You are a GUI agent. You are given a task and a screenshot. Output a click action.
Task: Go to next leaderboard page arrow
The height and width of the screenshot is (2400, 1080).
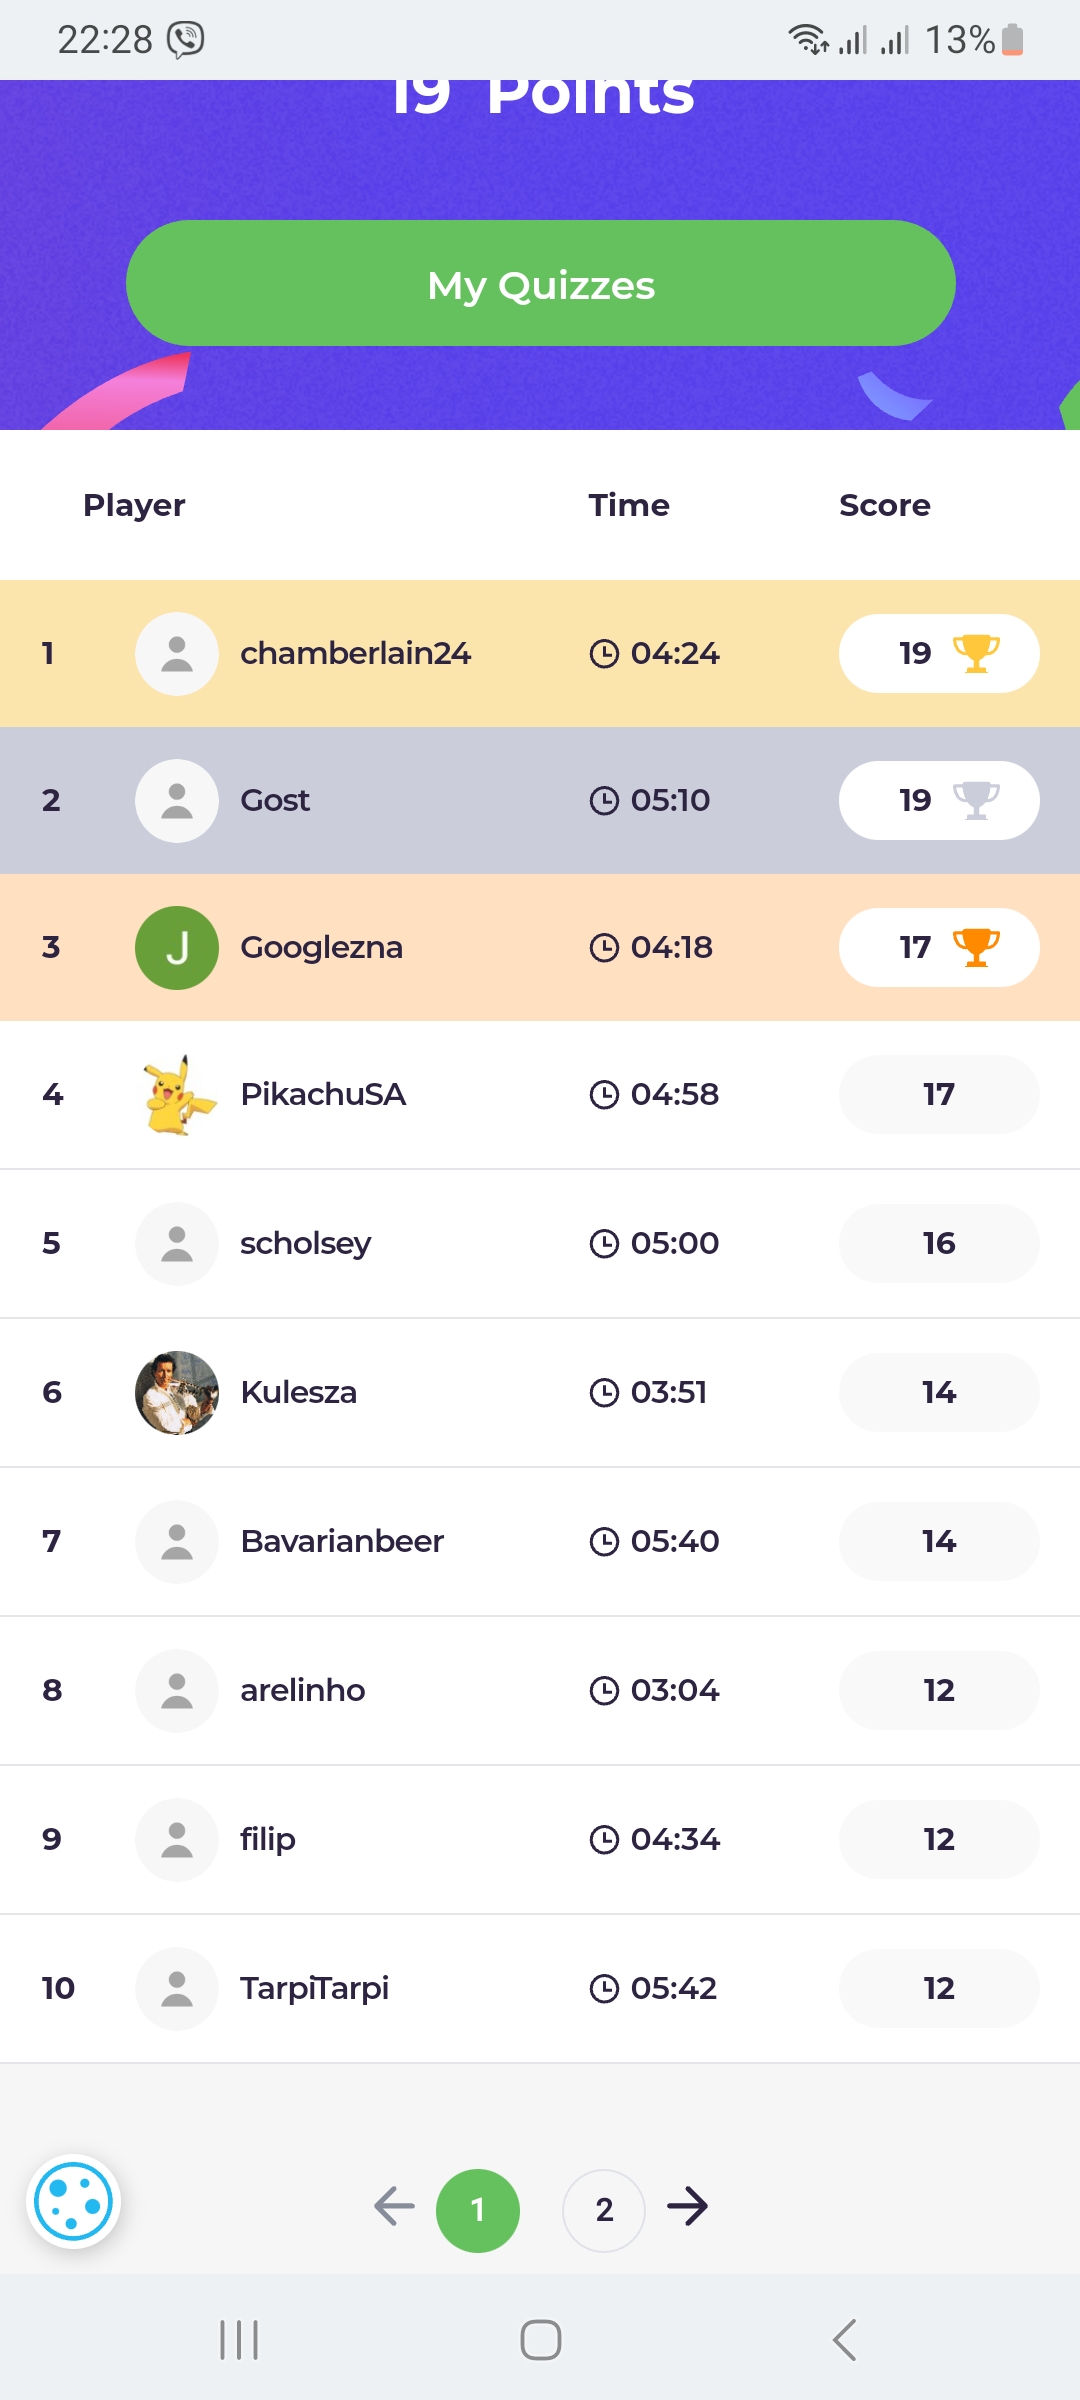(x=688, y=2205)
